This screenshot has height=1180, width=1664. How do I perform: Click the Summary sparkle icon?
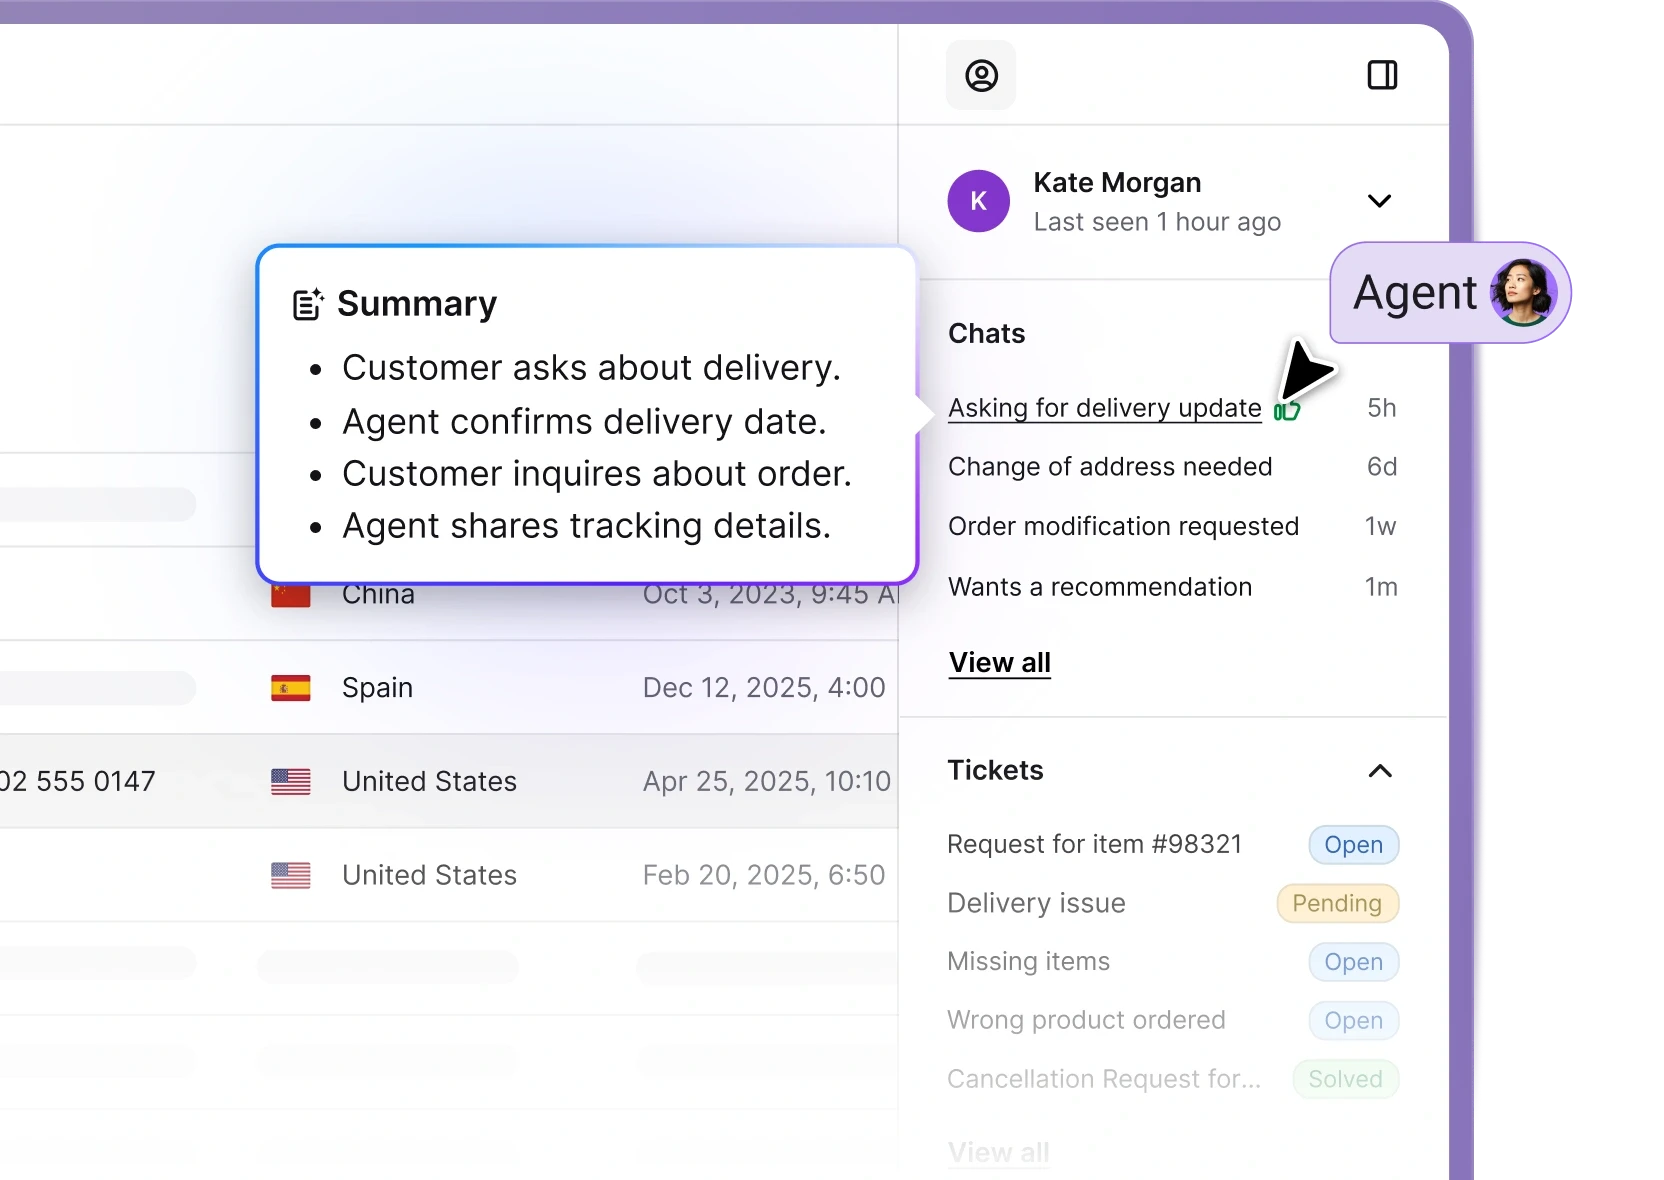click(306, 303)
